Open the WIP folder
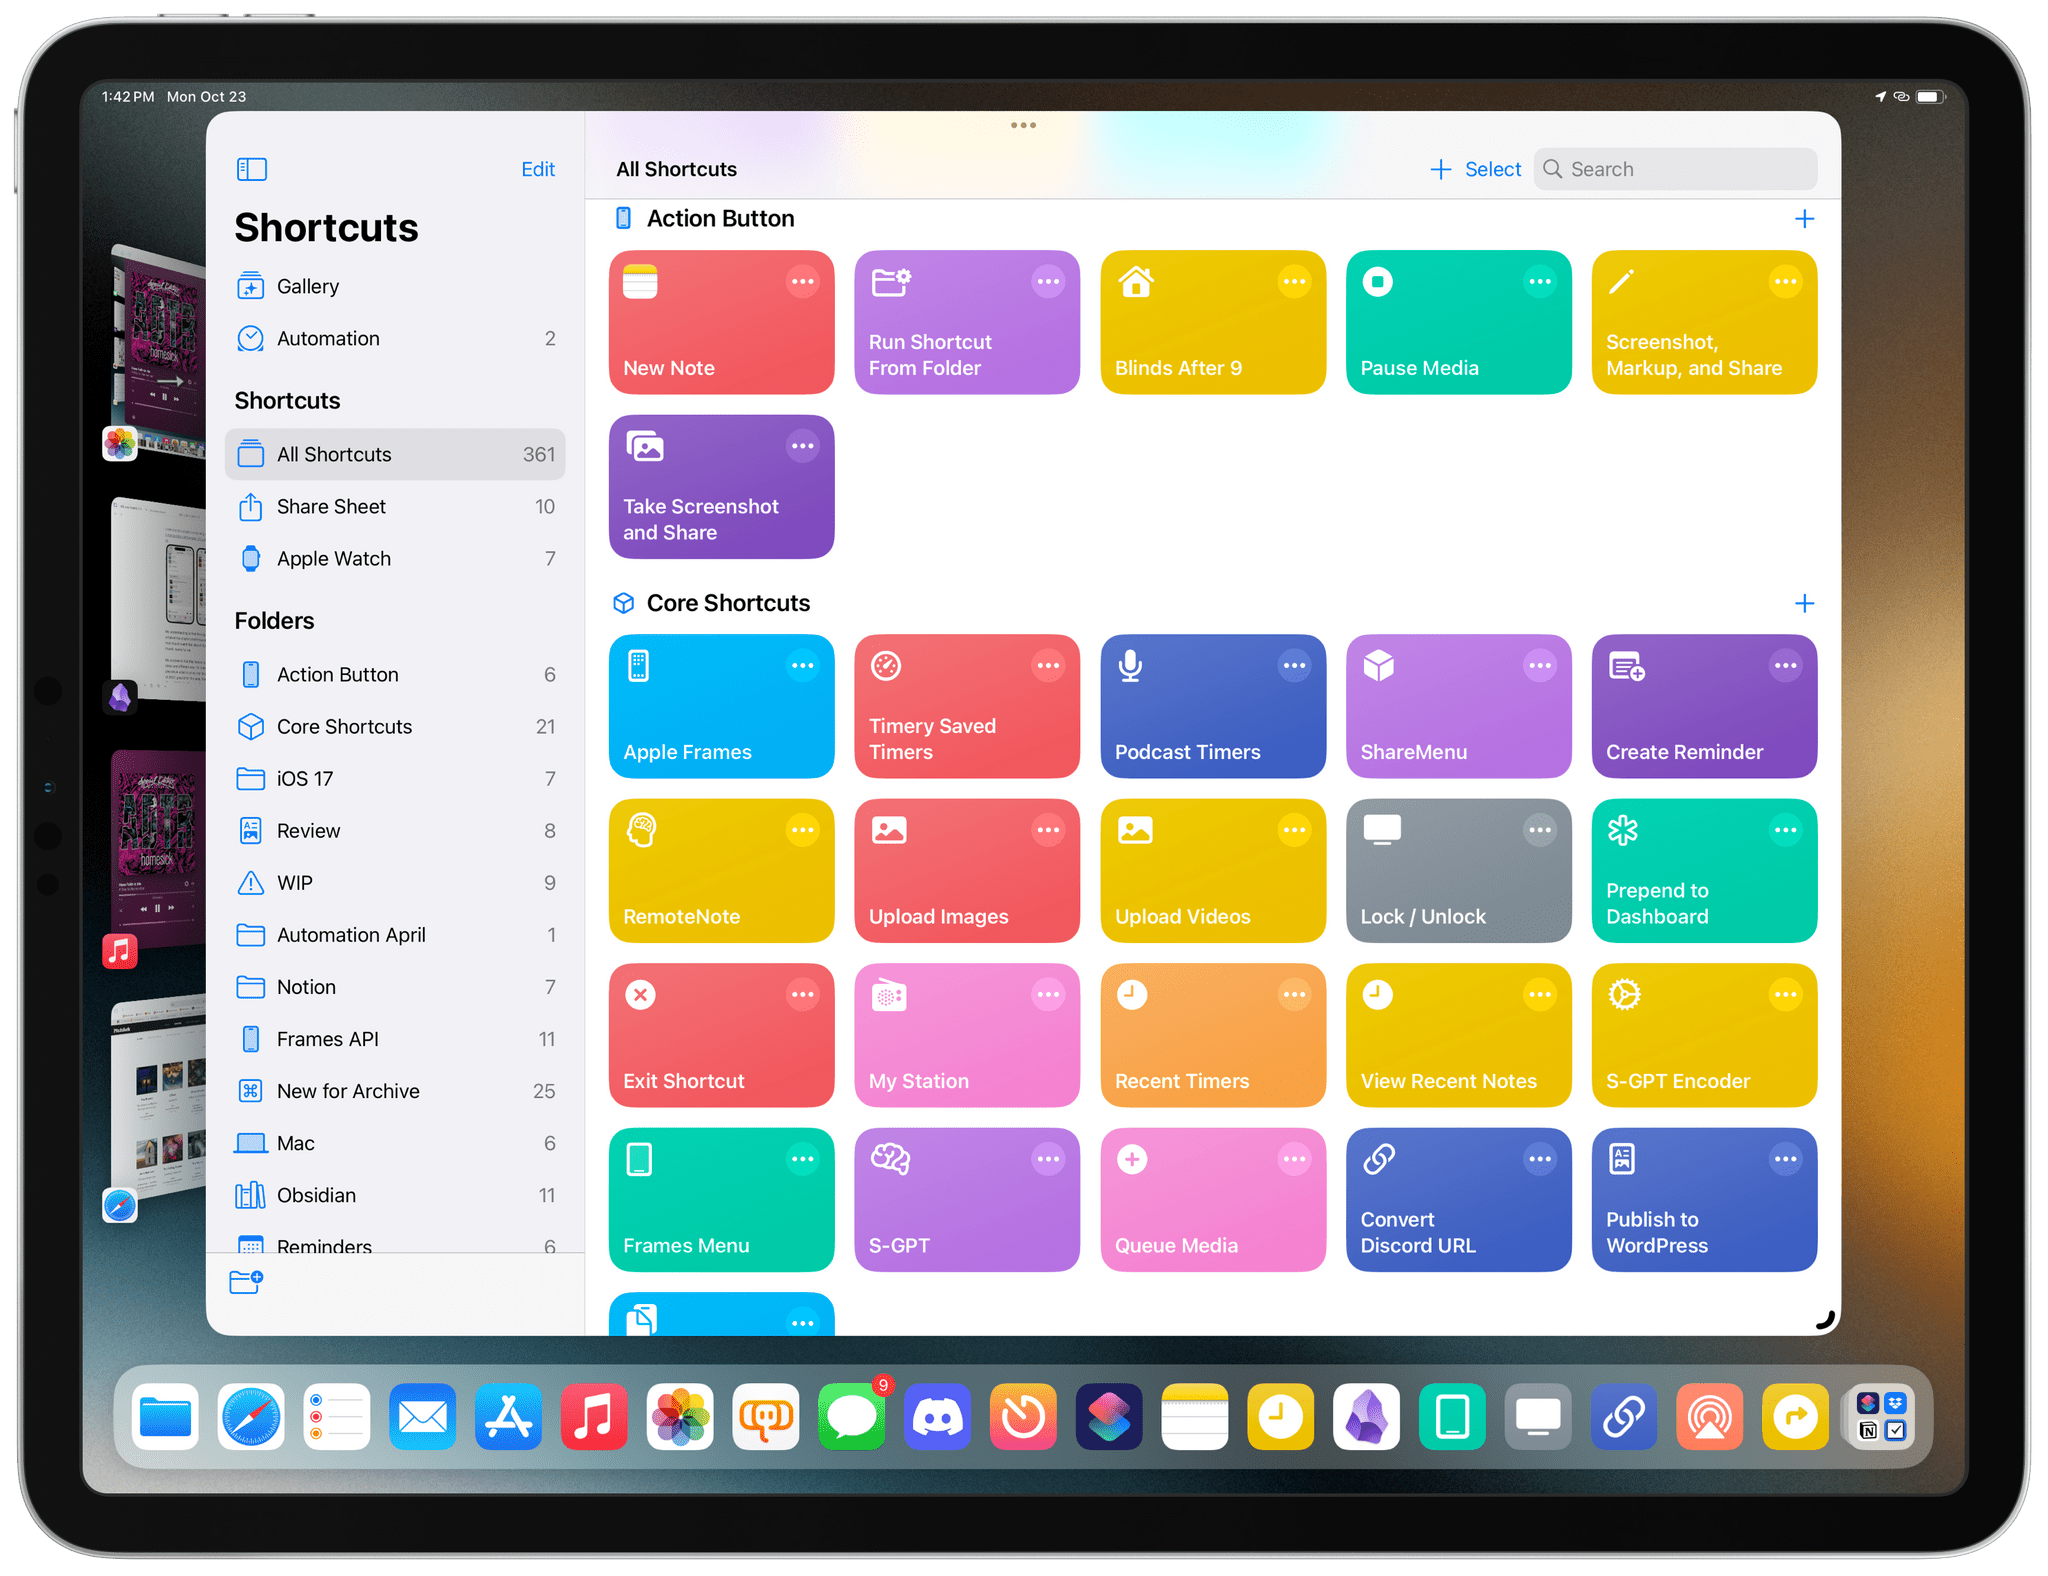 pos(395,882)
